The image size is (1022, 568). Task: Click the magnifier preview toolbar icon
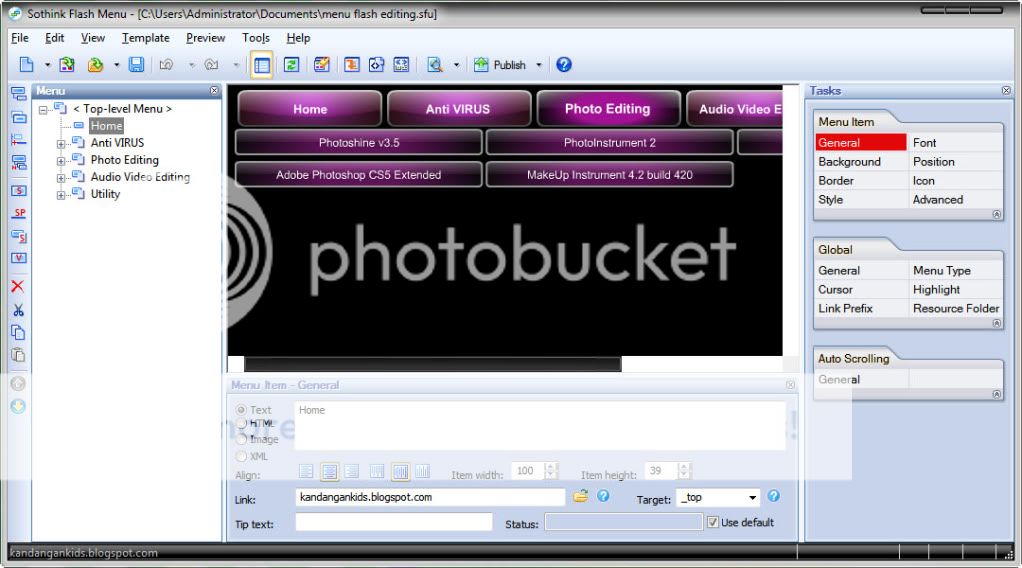(435, 65)
